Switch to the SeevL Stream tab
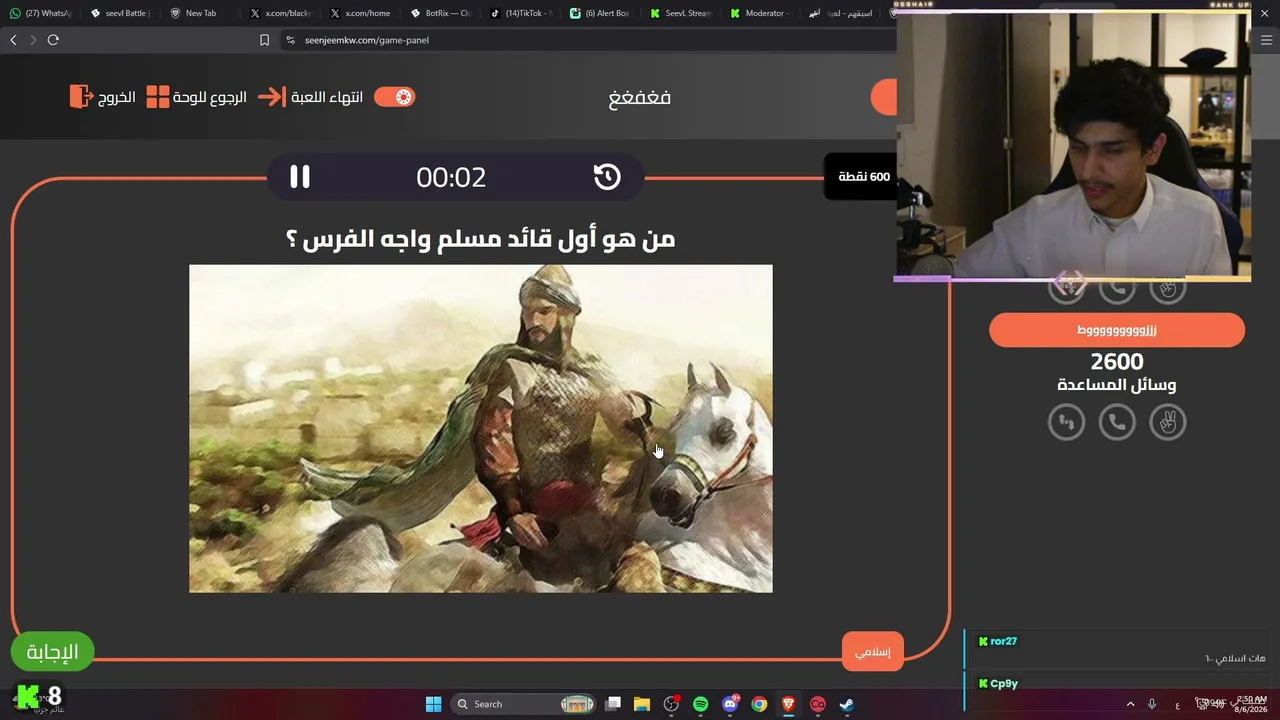 pyautogui.click(x=681, y=13)
